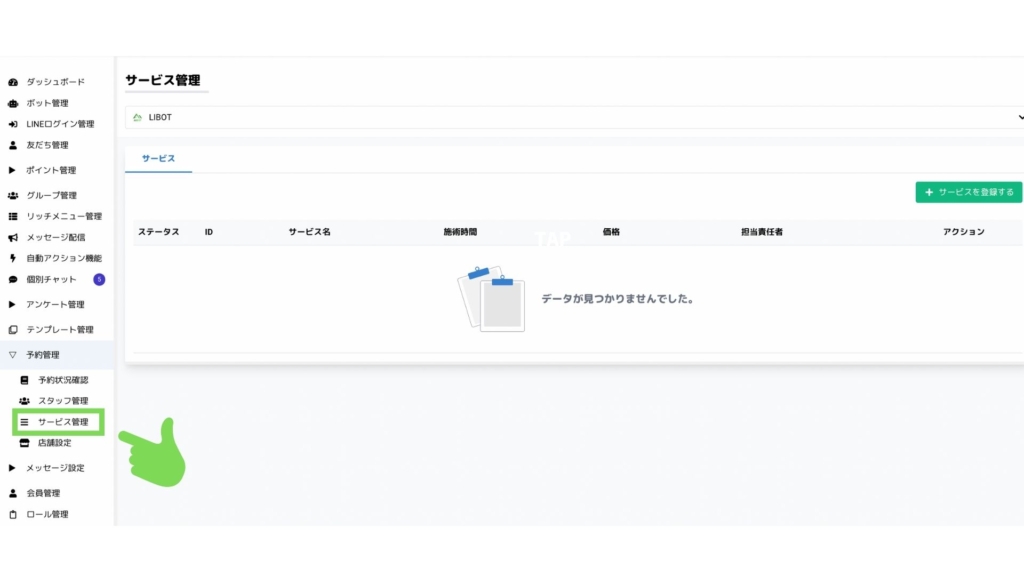The image size is (1024, 576).
Task: Select the サービス tab
Action: coord(158,159)
